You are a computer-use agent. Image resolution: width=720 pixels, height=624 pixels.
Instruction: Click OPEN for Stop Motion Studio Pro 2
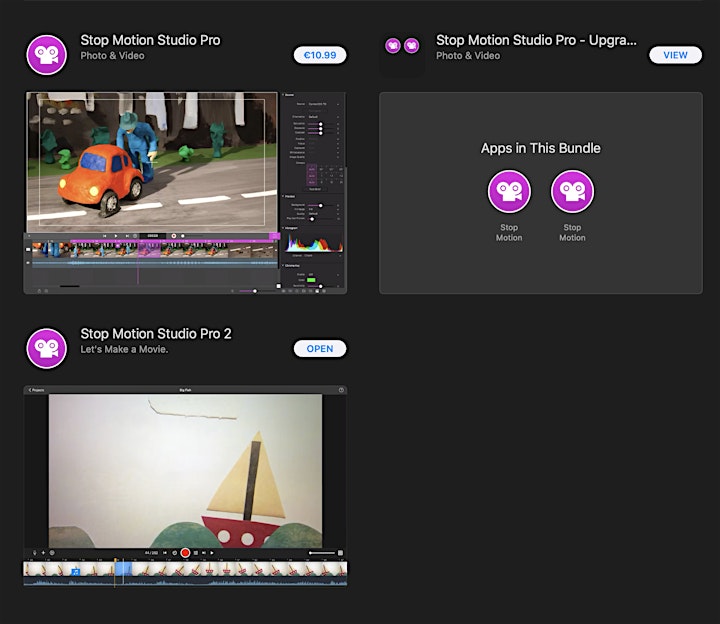(x=320, y=349)
